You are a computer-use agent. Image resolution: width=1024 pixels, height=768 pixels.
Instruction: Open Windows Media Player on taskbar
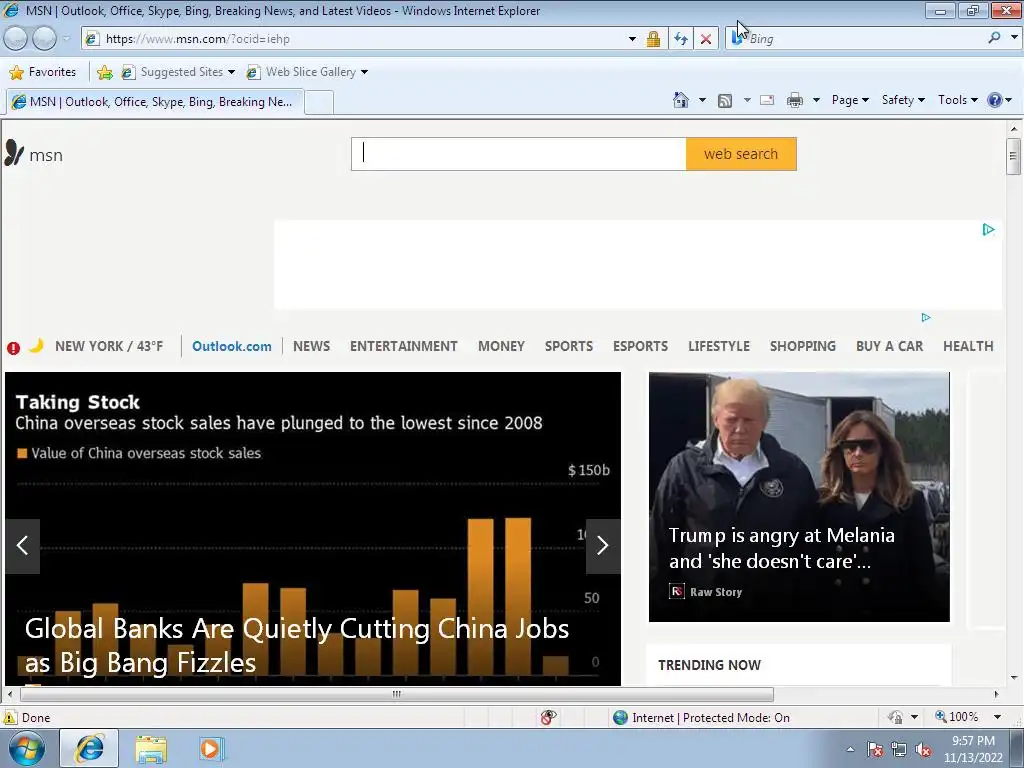click(211, 749)
